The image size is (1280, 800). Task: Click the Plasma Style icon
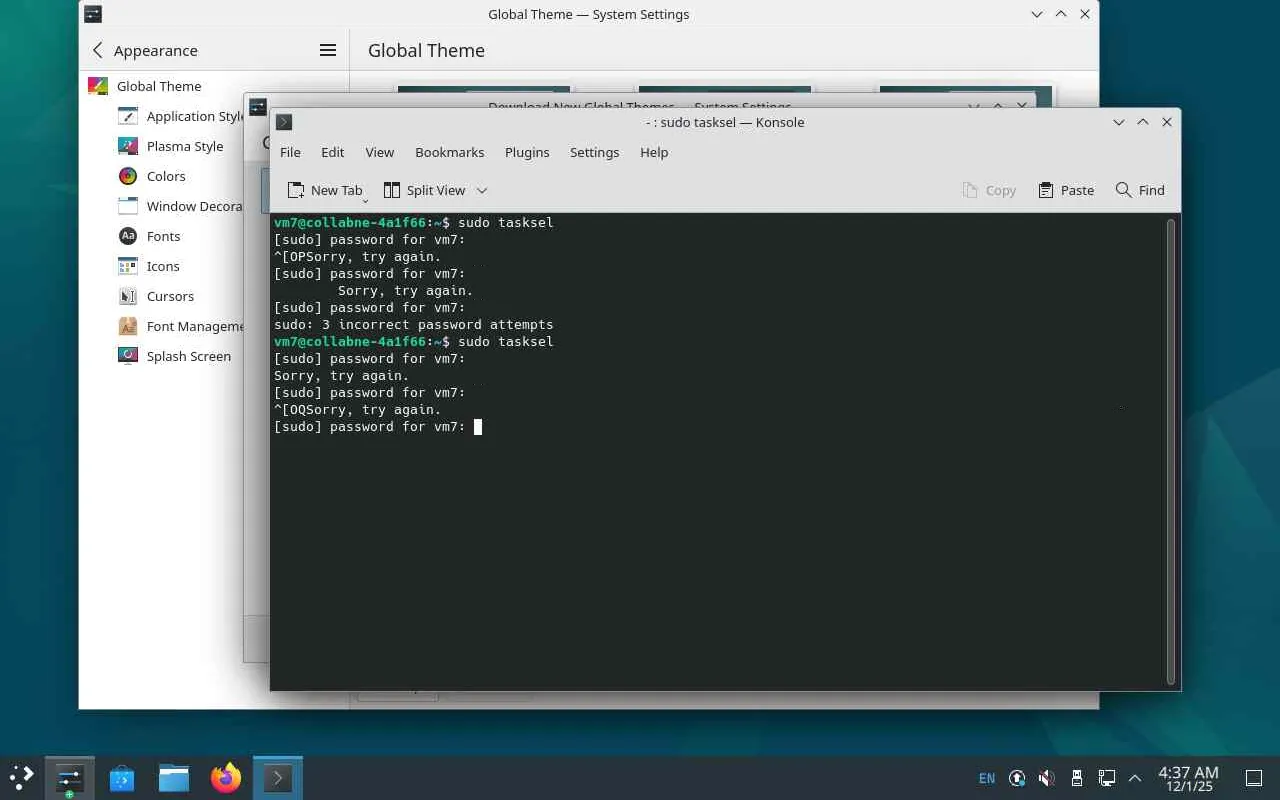click(x=128, y=146)
